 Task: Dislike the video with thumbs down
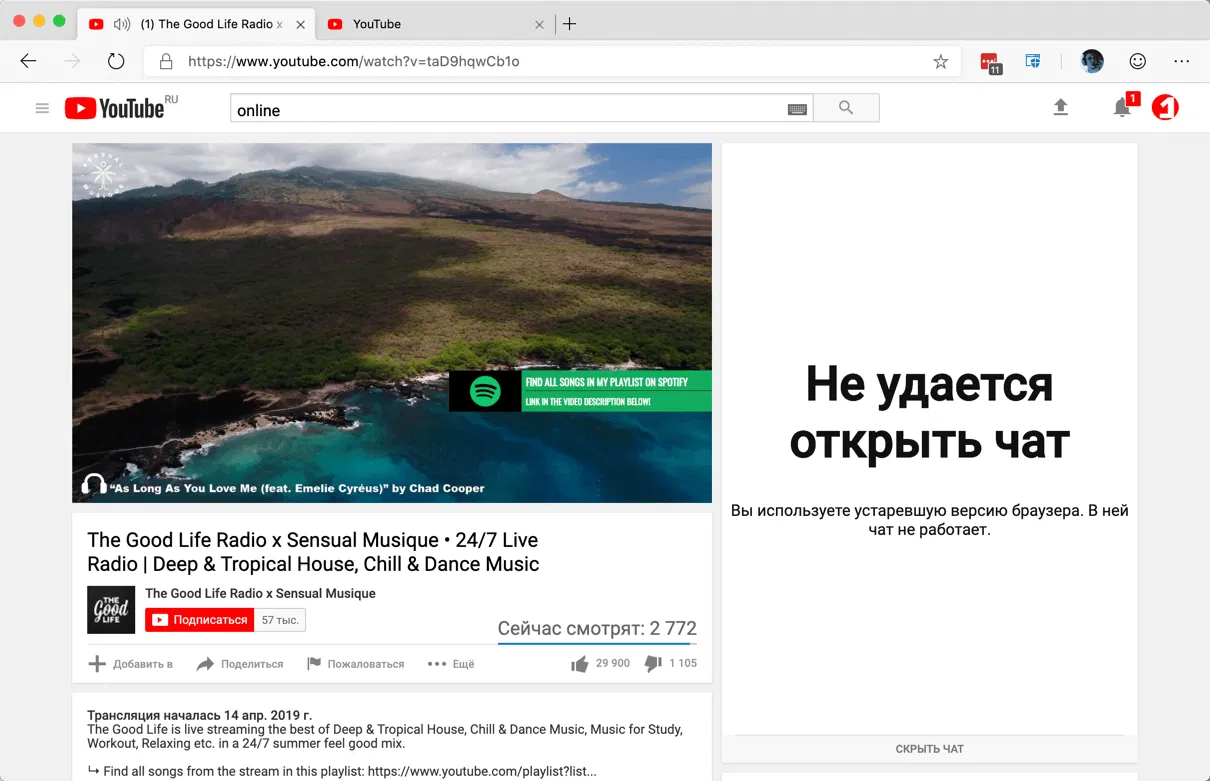pyautogui.click(x=653, y=663)
